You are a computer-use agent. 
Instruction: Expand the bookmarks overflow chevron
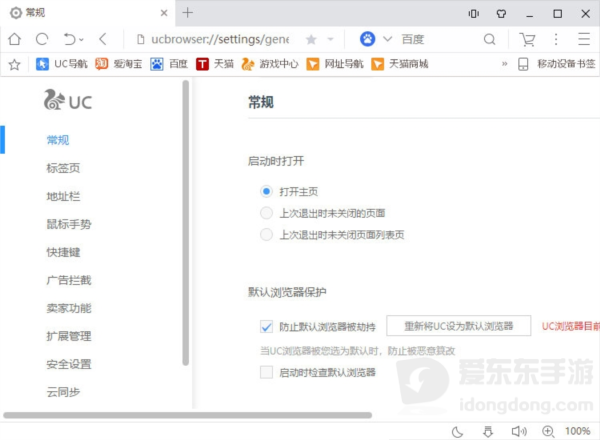tap(505, 64)
